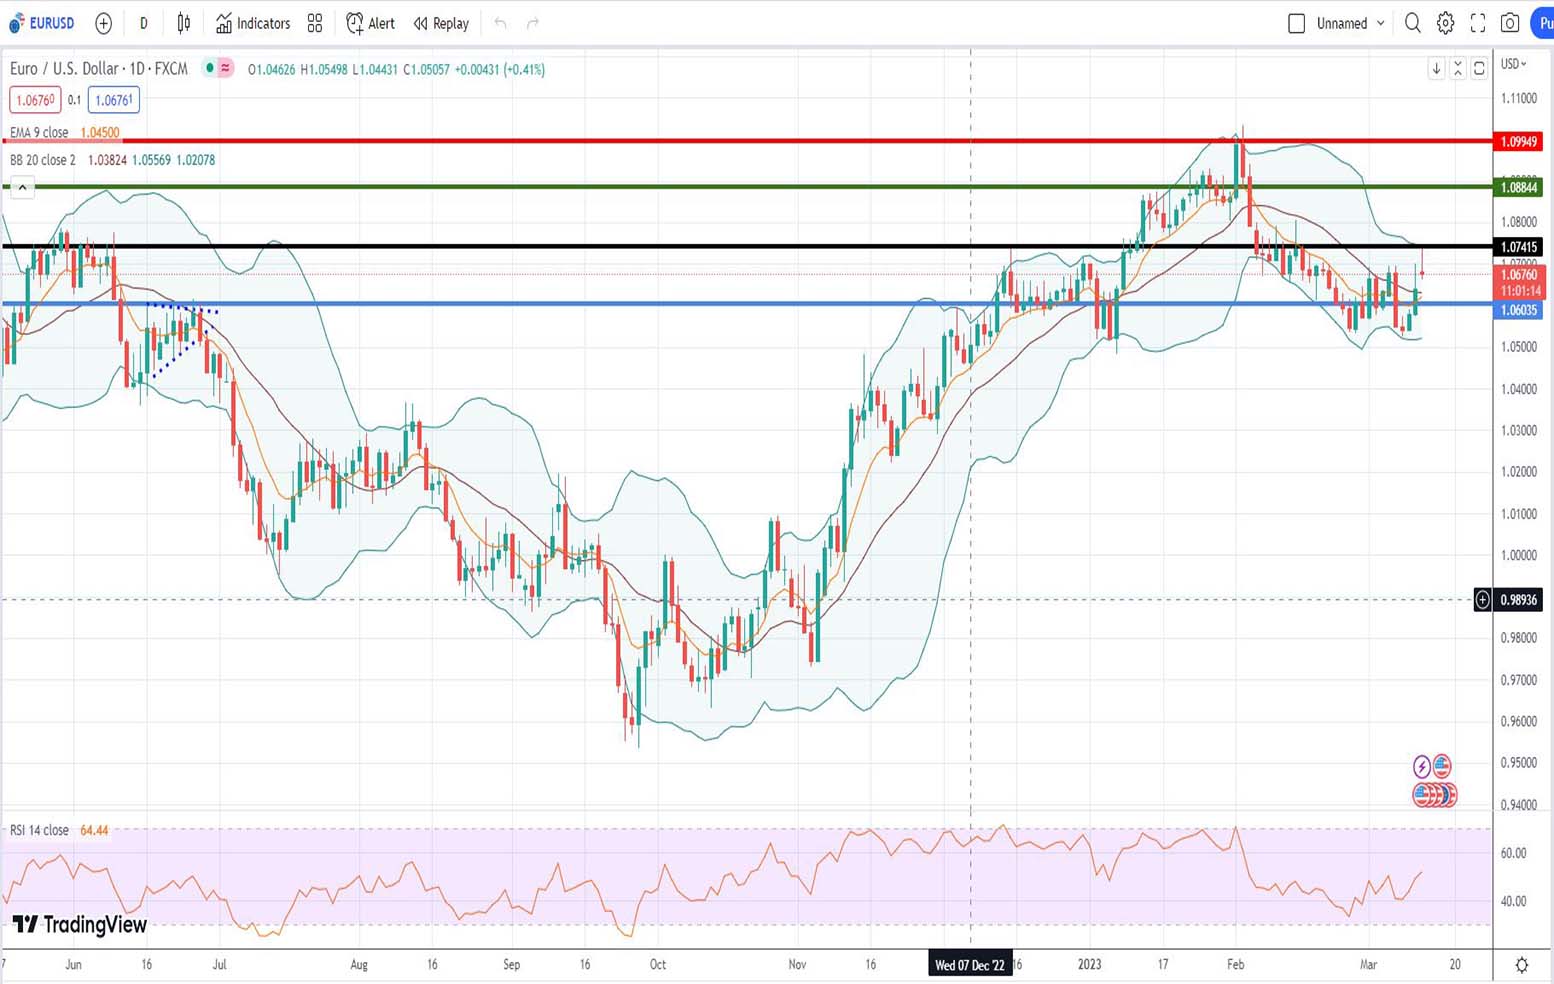Click the purple lightning event icon
Viewport: 1554px width, 984px height.
1421,767
